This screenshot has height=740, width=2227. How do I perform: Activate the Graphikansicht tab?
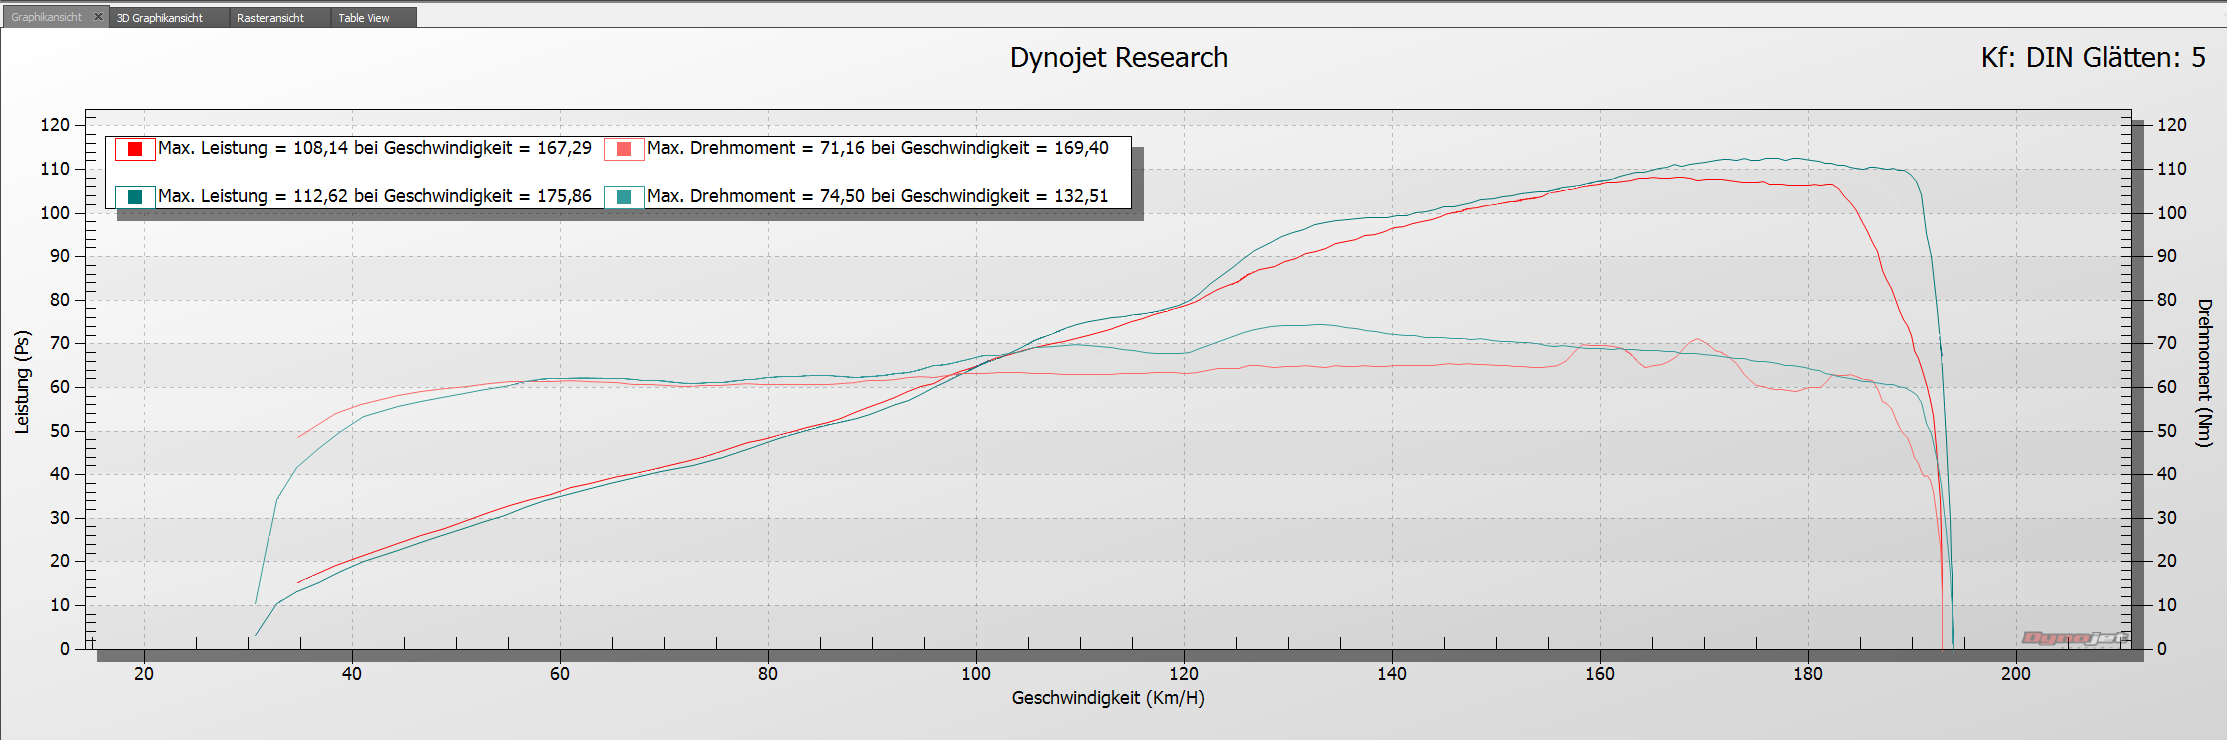(46, 17)
